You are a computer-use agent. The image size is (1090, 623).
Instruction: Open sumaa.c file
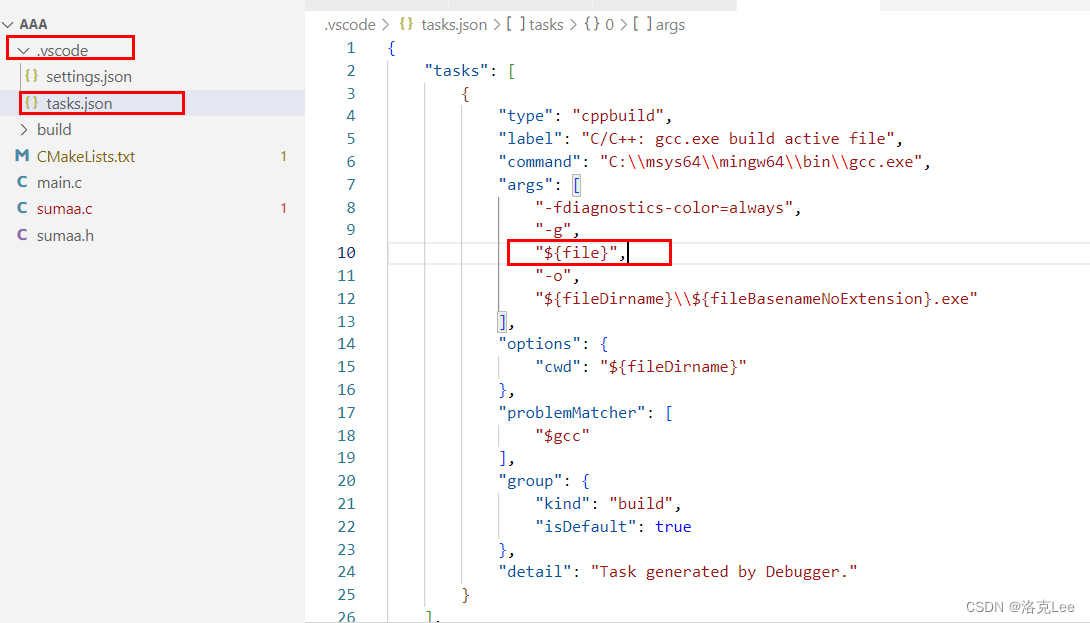(65, 209)
